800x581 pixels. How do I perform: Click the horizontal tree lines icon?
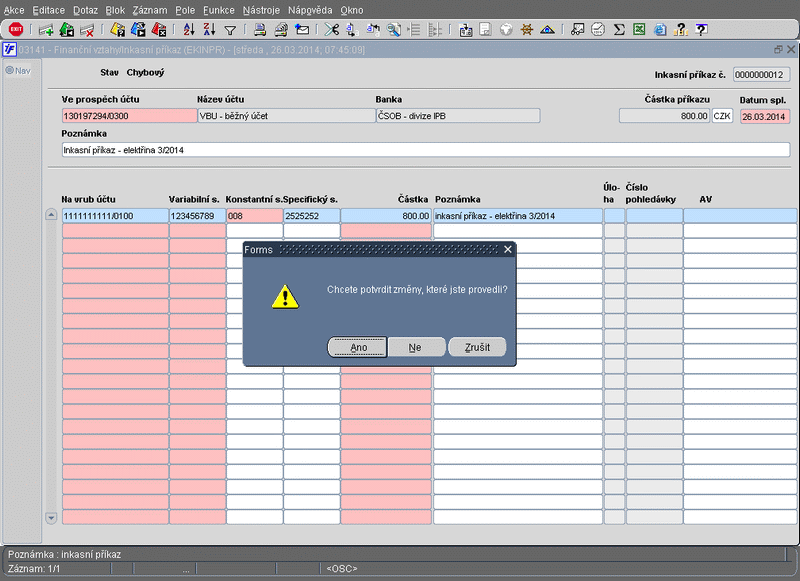tap(414, 30)
